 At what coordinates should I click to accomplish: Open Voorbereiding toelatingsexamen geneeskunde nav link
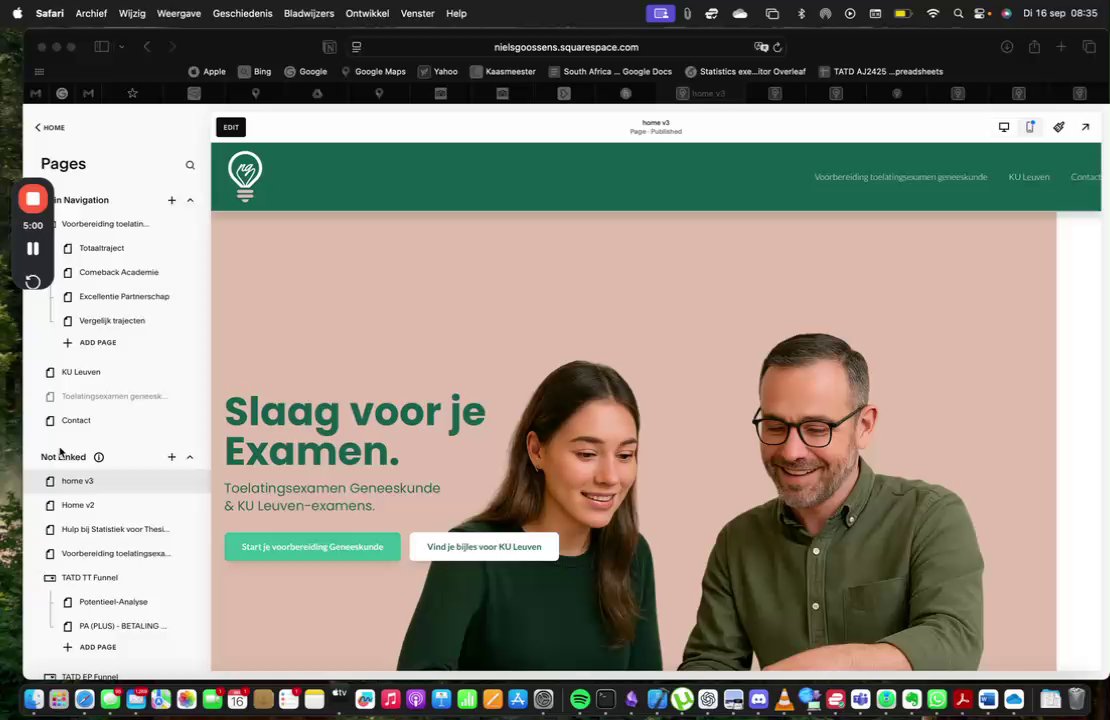pos(900,177)
